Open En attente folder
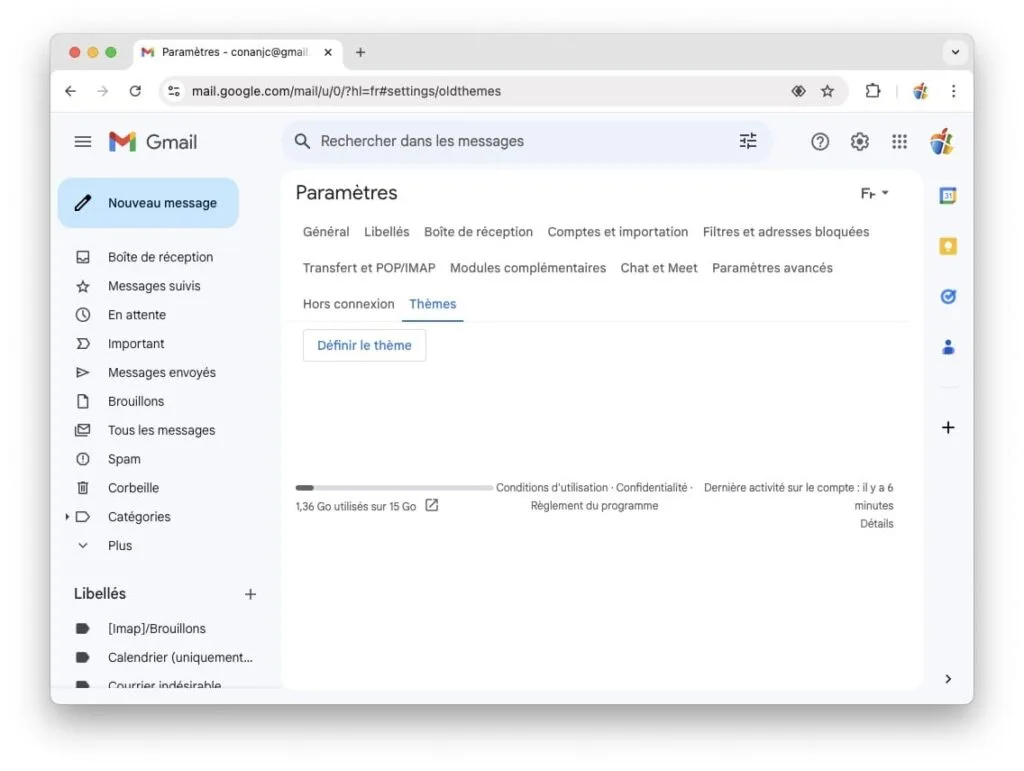The height and width of the screenshot is (771, 1024). coord(137,315)
